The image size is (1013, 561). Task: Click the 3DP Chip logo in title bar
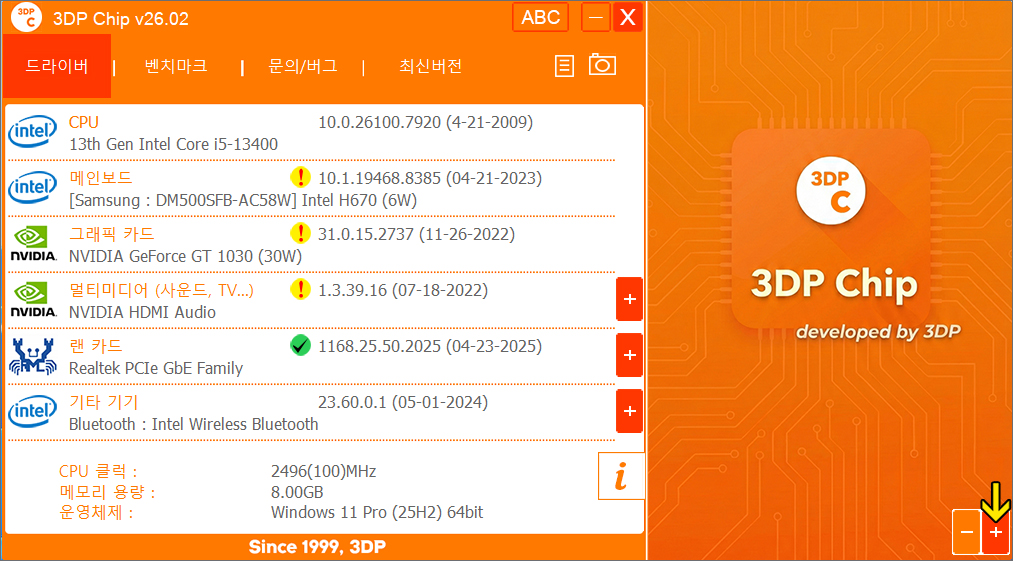pos(29,18)
